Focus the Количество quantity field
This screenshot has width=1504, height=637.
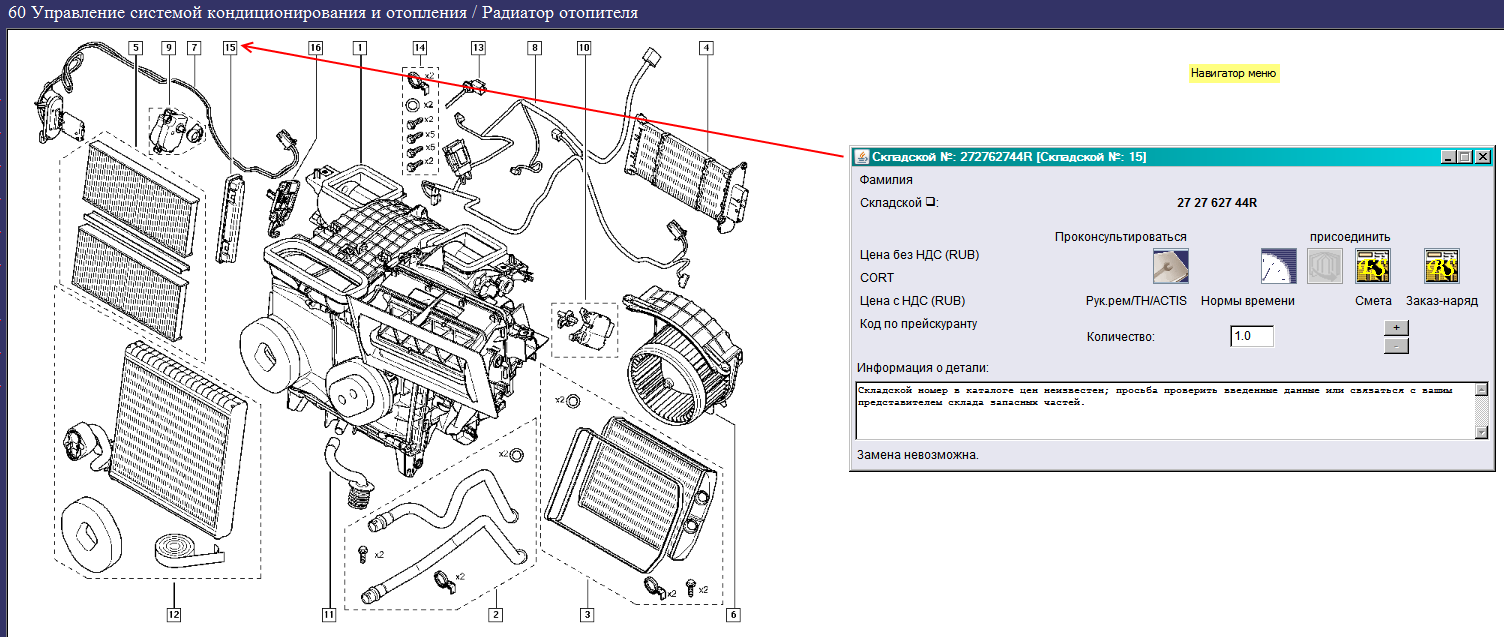[x=1252, y=336]
